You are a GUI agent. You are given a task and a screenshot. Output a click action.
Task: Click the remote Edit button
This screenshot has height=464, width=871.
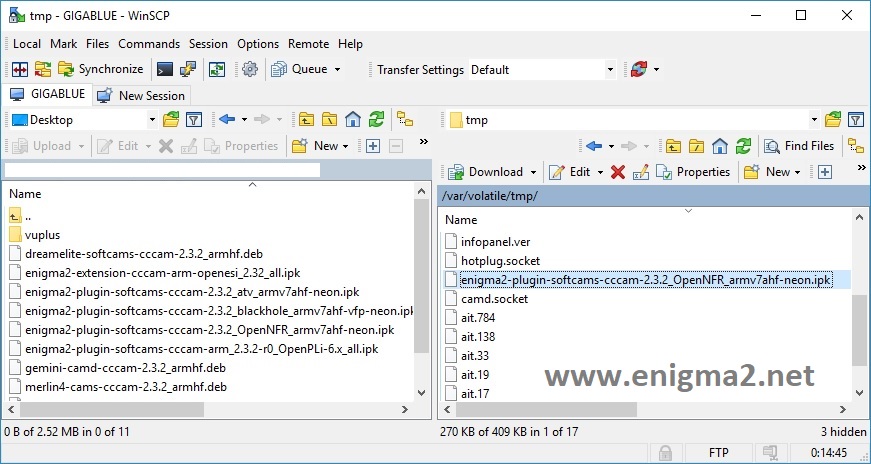pyautogui.click(x=570, y=172)
